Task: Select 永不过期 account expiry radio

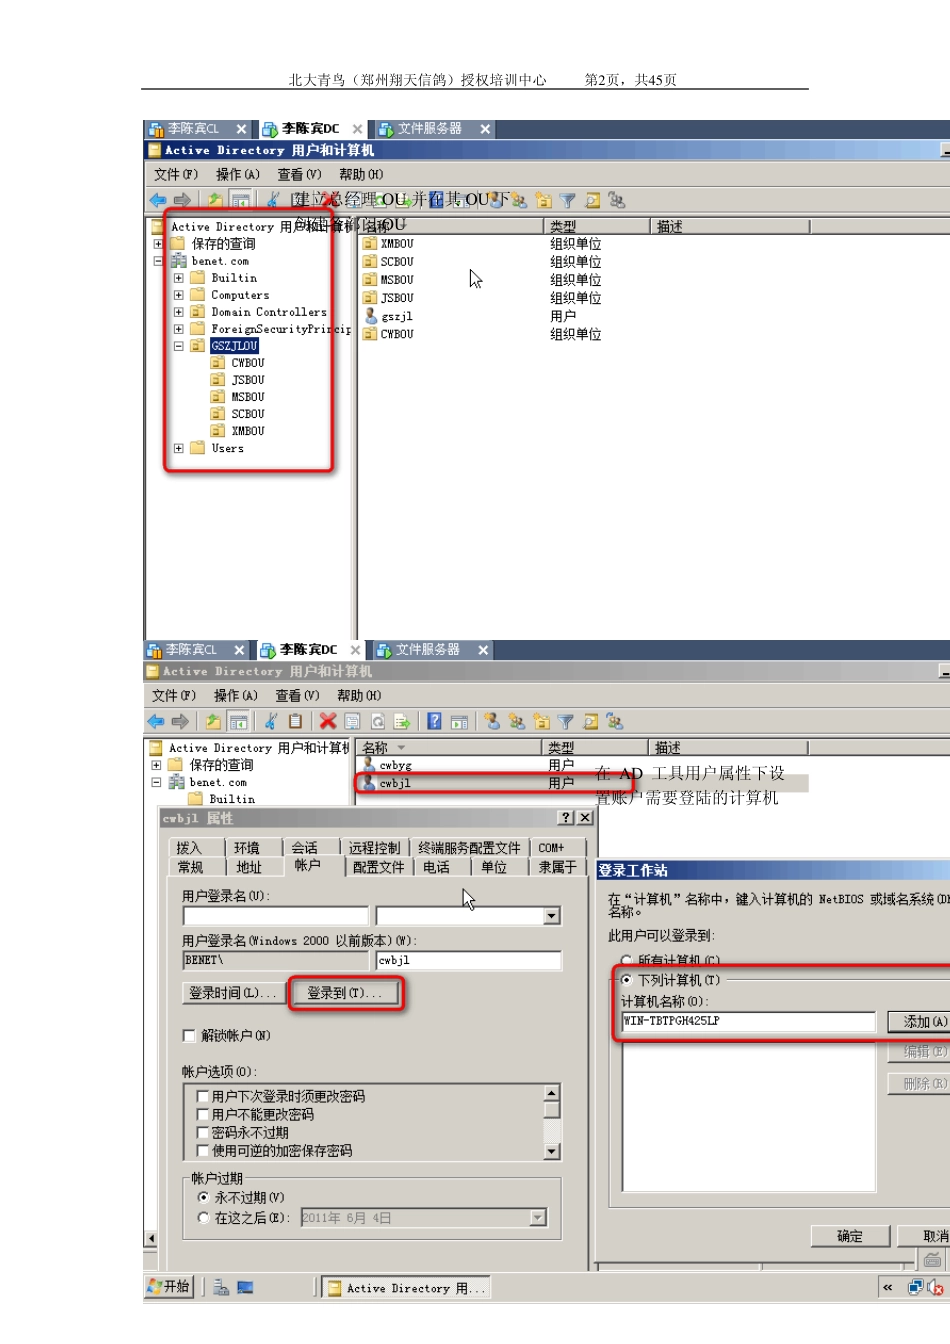Action: [x=203, y=1197]
